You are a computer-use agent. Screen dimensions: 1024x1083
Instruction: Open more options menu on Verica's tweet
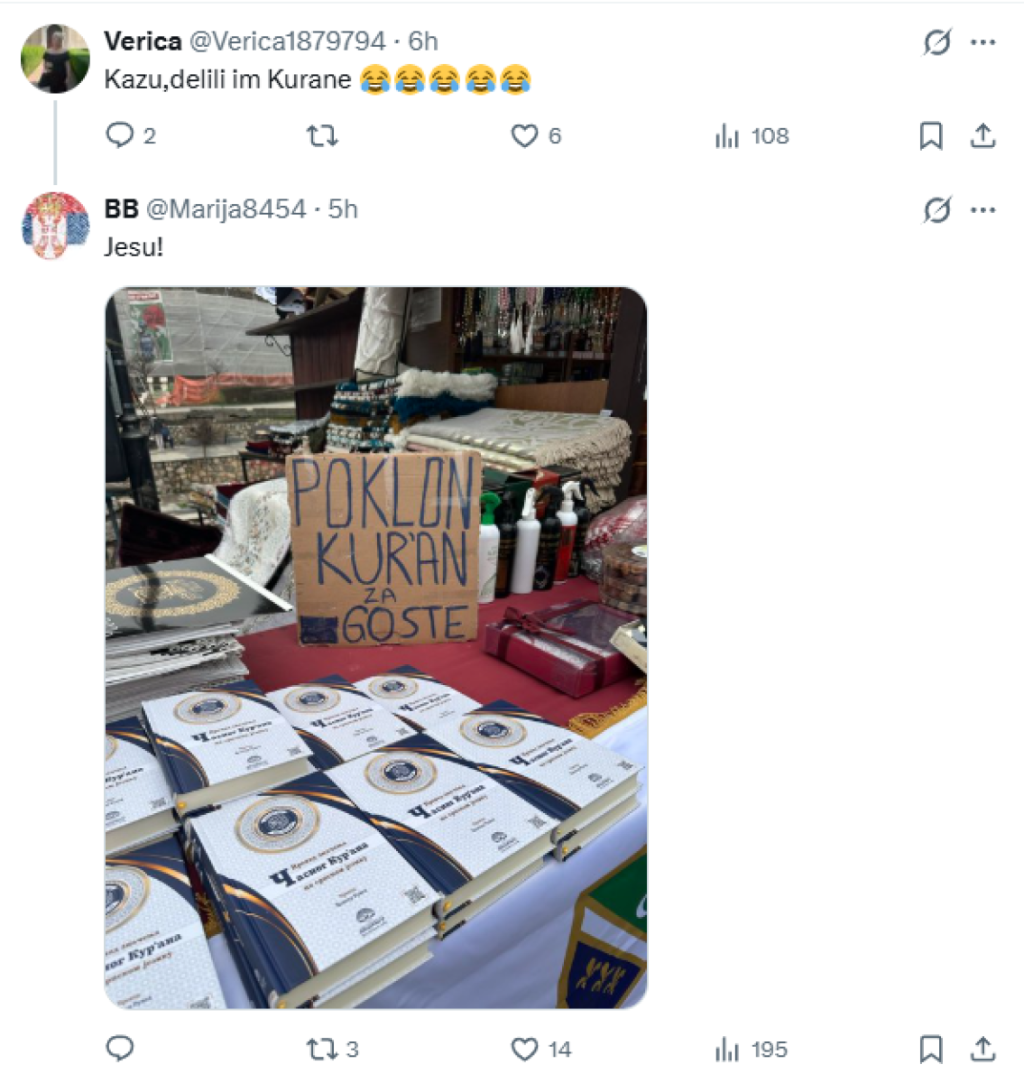pyautogui.click(x=983, y=41)
